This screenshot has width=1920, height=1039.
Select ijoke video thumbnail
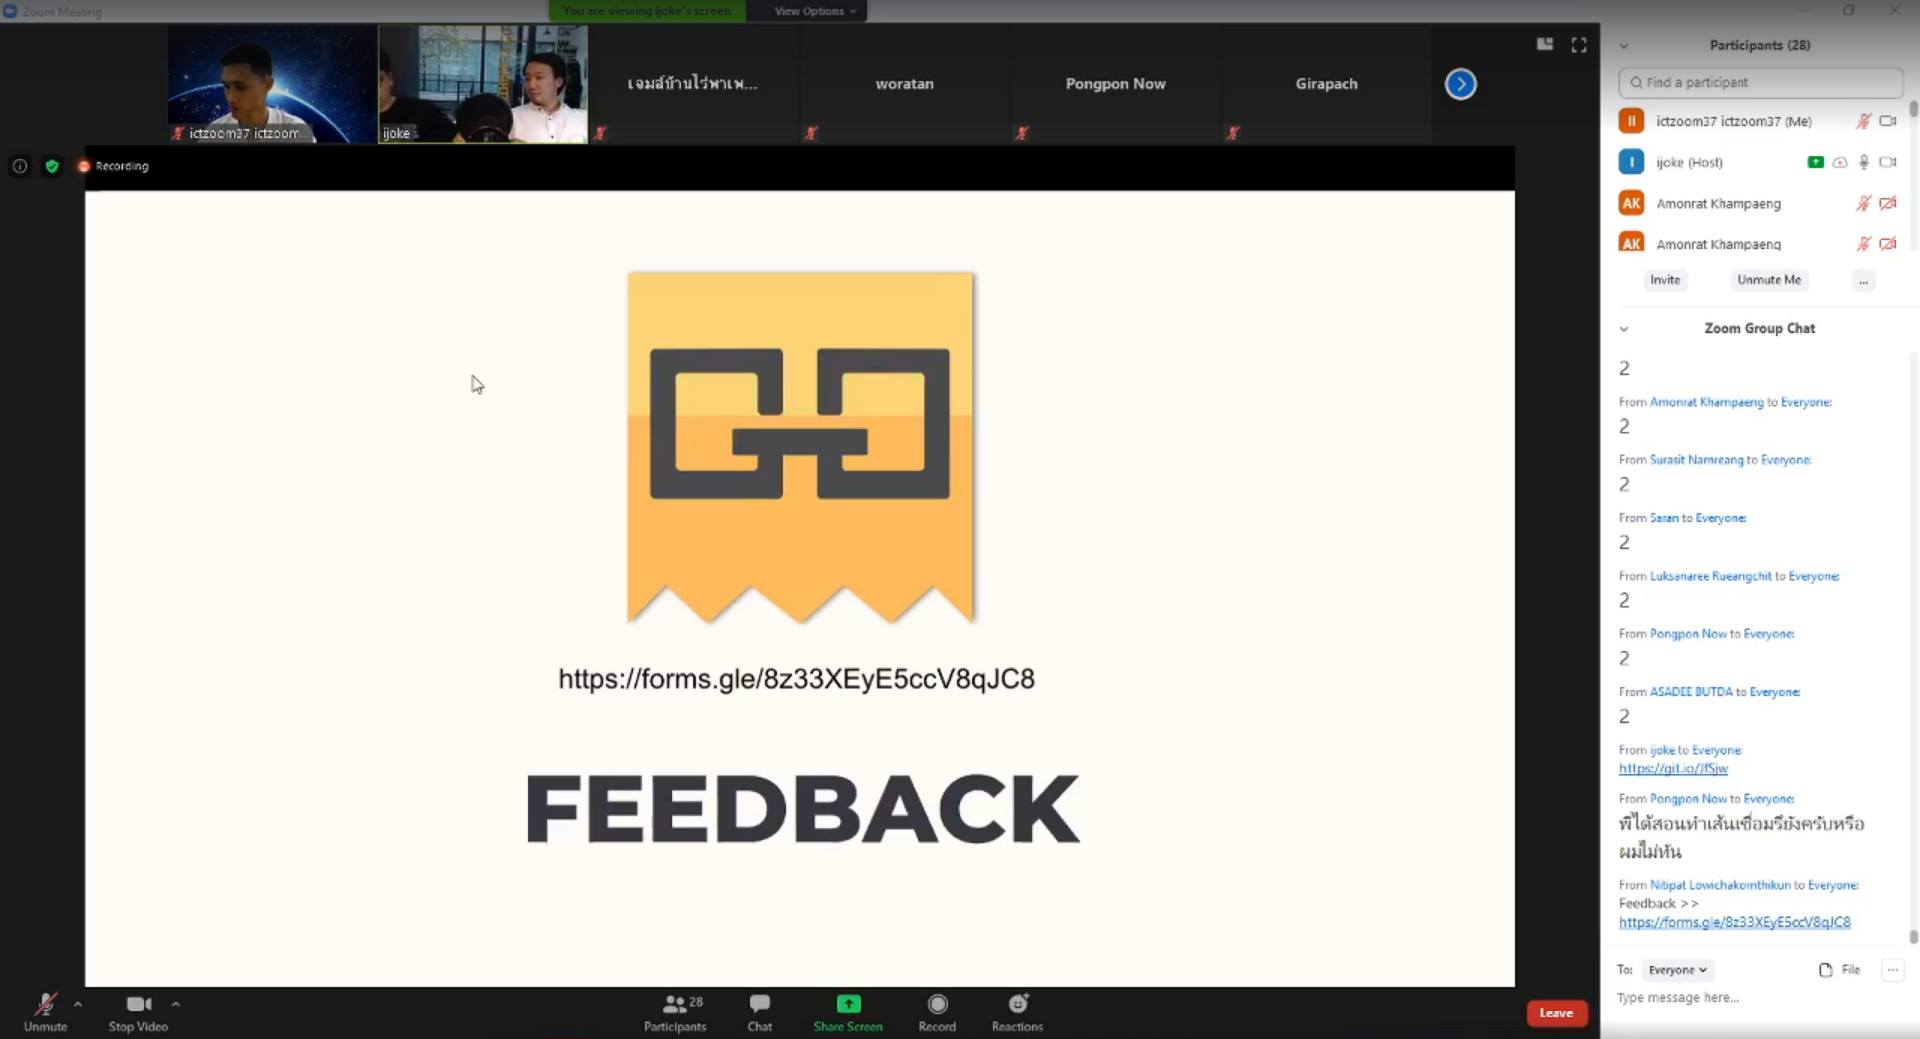pos(483,84)
